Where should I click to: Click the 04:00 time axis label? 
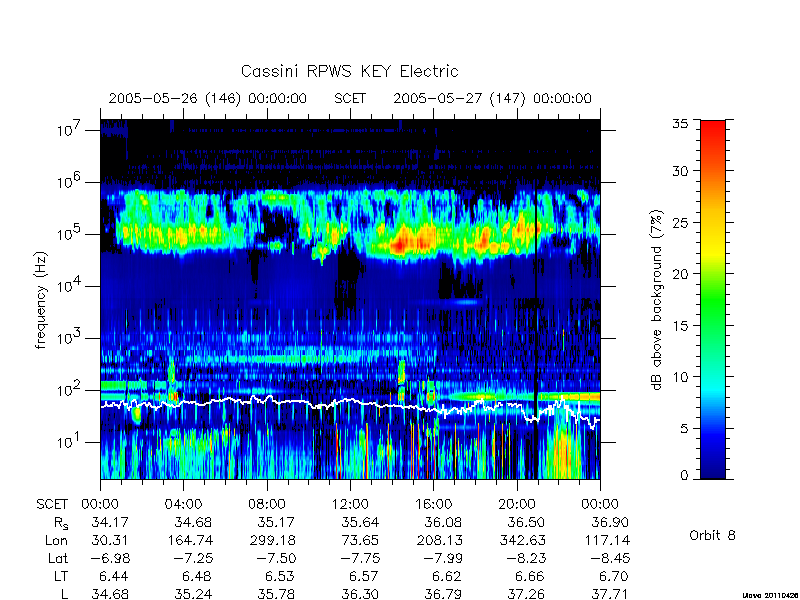(183, 504)
